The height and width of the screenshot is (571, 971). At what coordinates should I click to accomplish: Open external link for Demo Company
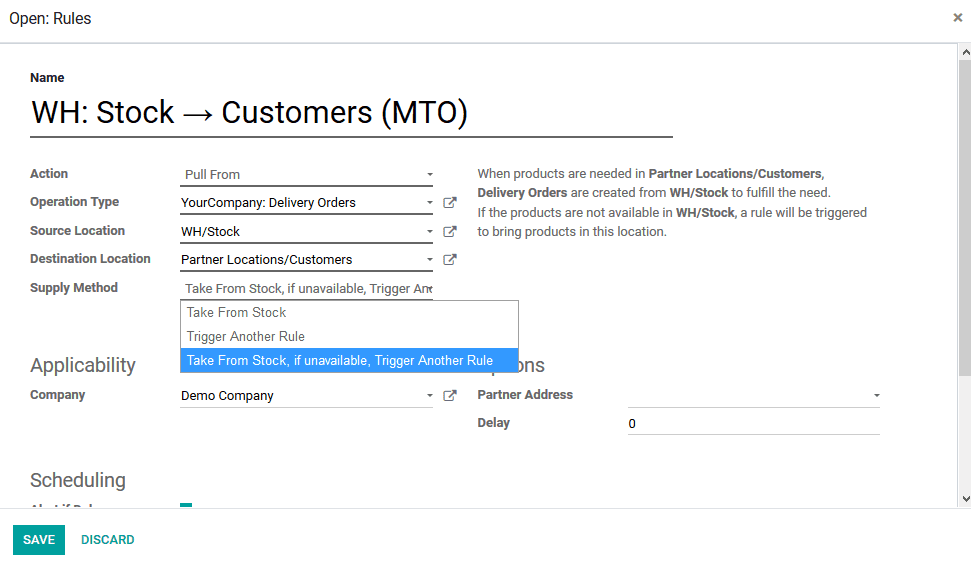coord(450,395)
